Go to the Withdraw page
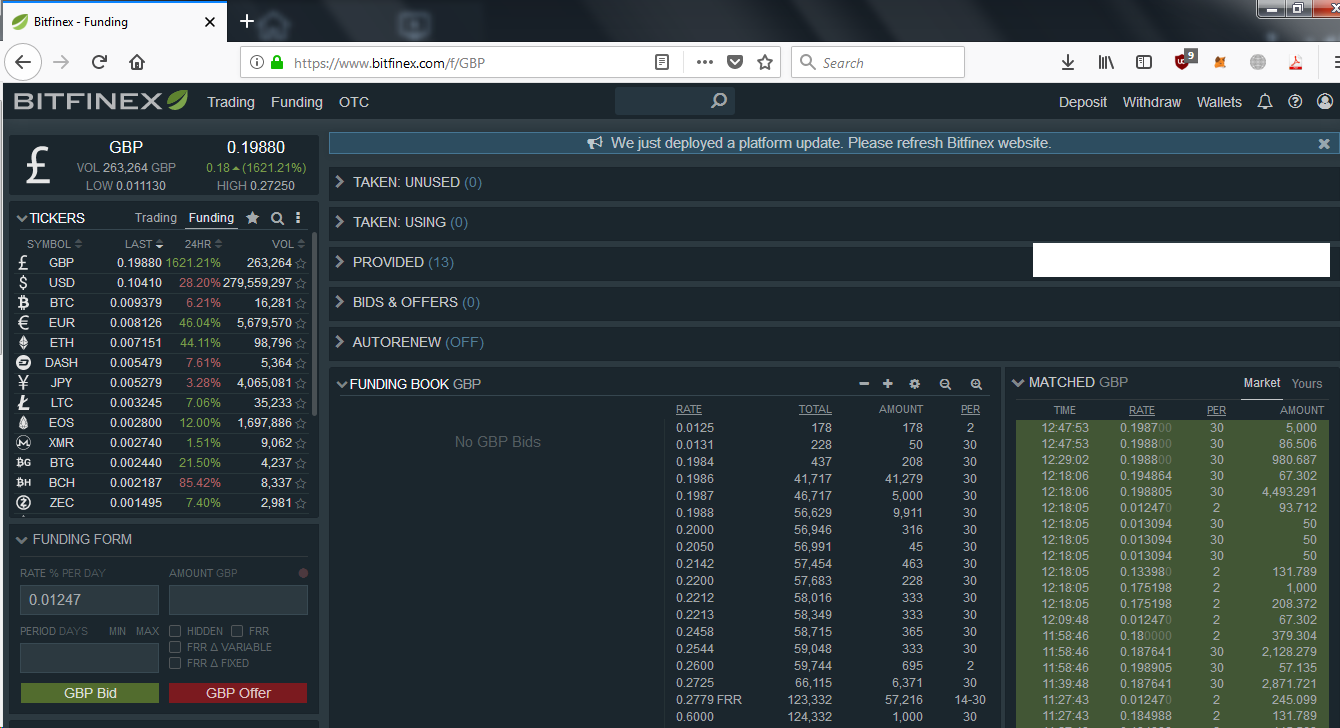Viewport: 1340px width, 728px height. 1152,102
